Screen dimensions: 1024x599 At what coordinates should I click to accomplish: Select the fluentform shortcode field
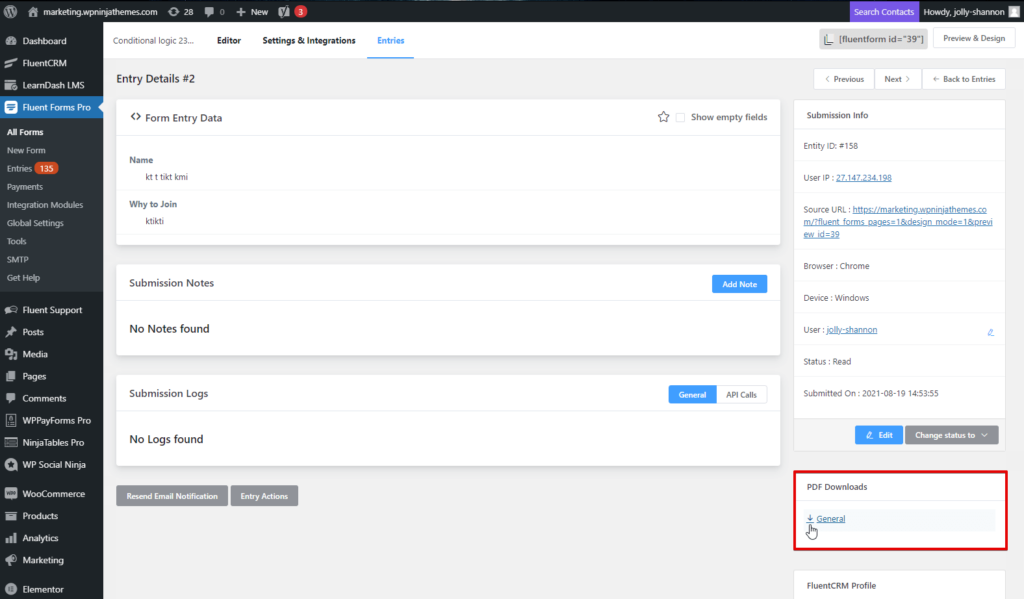pos(873,37)
